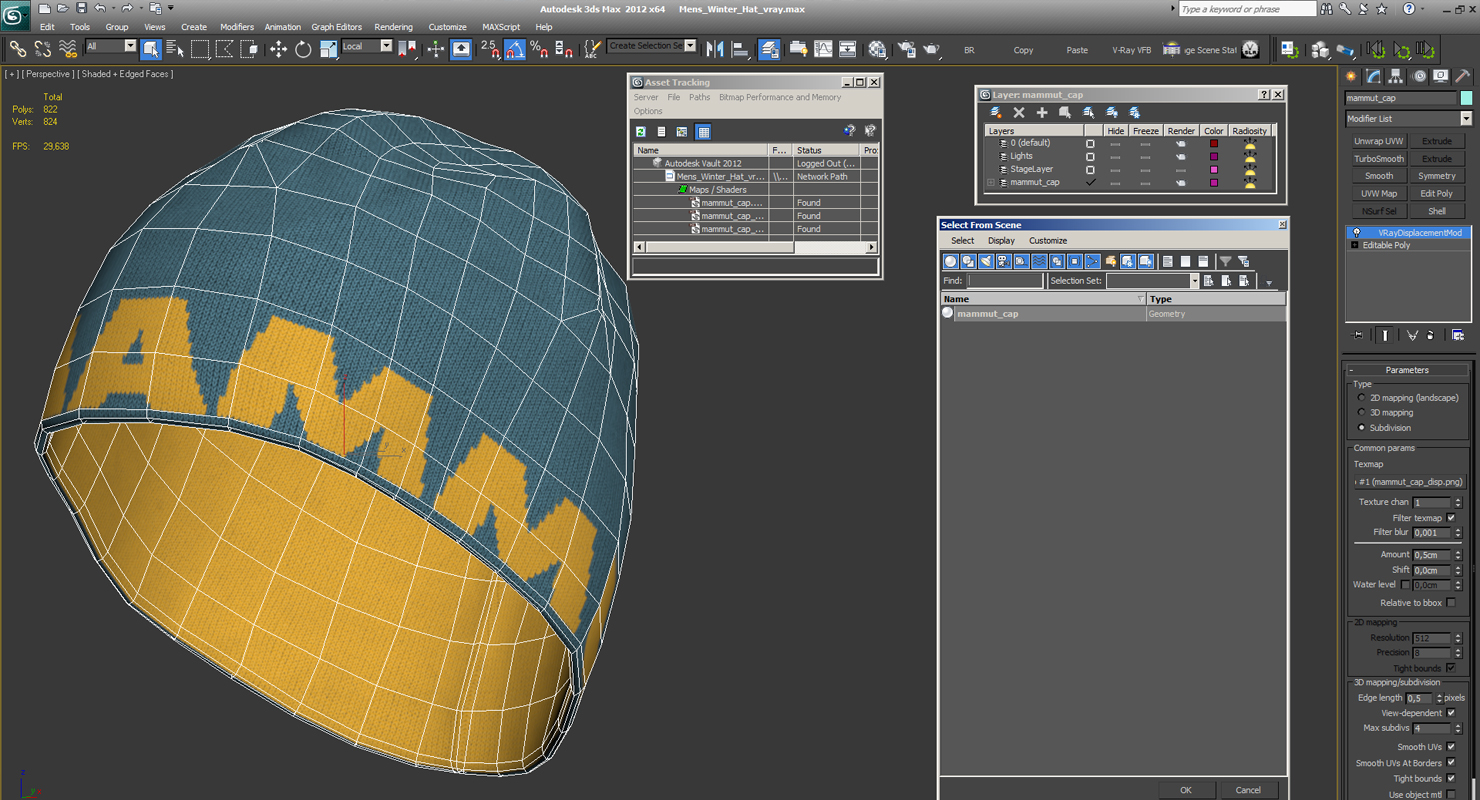Click the TurboSmooth modifier button
Viewport: 1480px width, 800px height.
(1379, 158)
